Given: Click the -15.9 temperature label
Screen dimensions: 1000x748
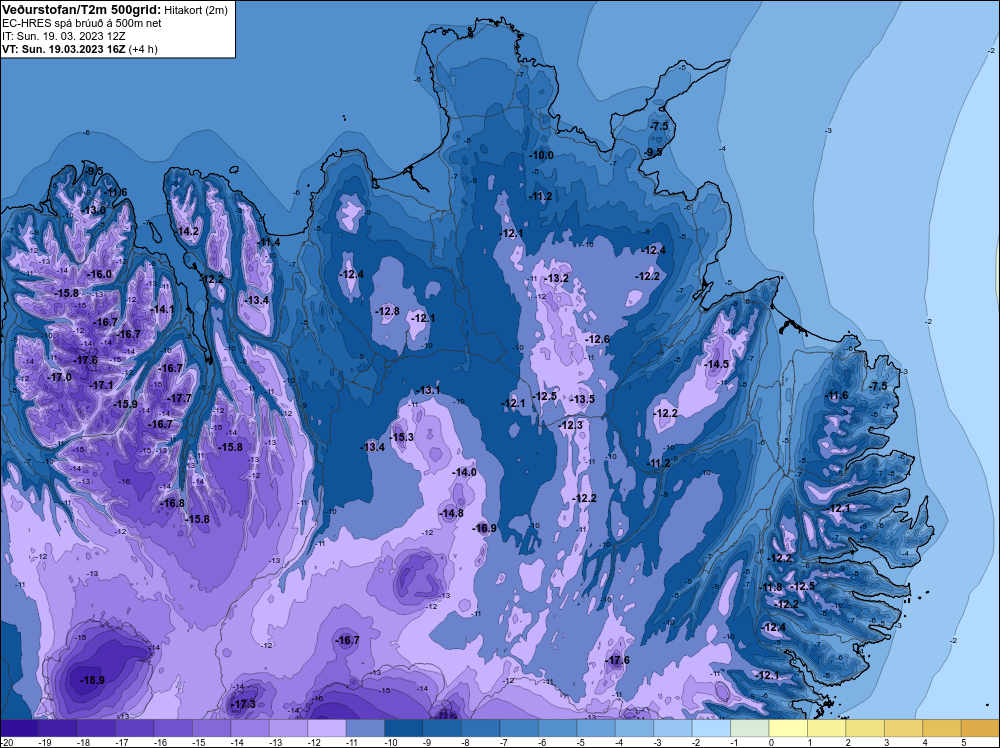Looking at the screenshot, I should (125, 404).
